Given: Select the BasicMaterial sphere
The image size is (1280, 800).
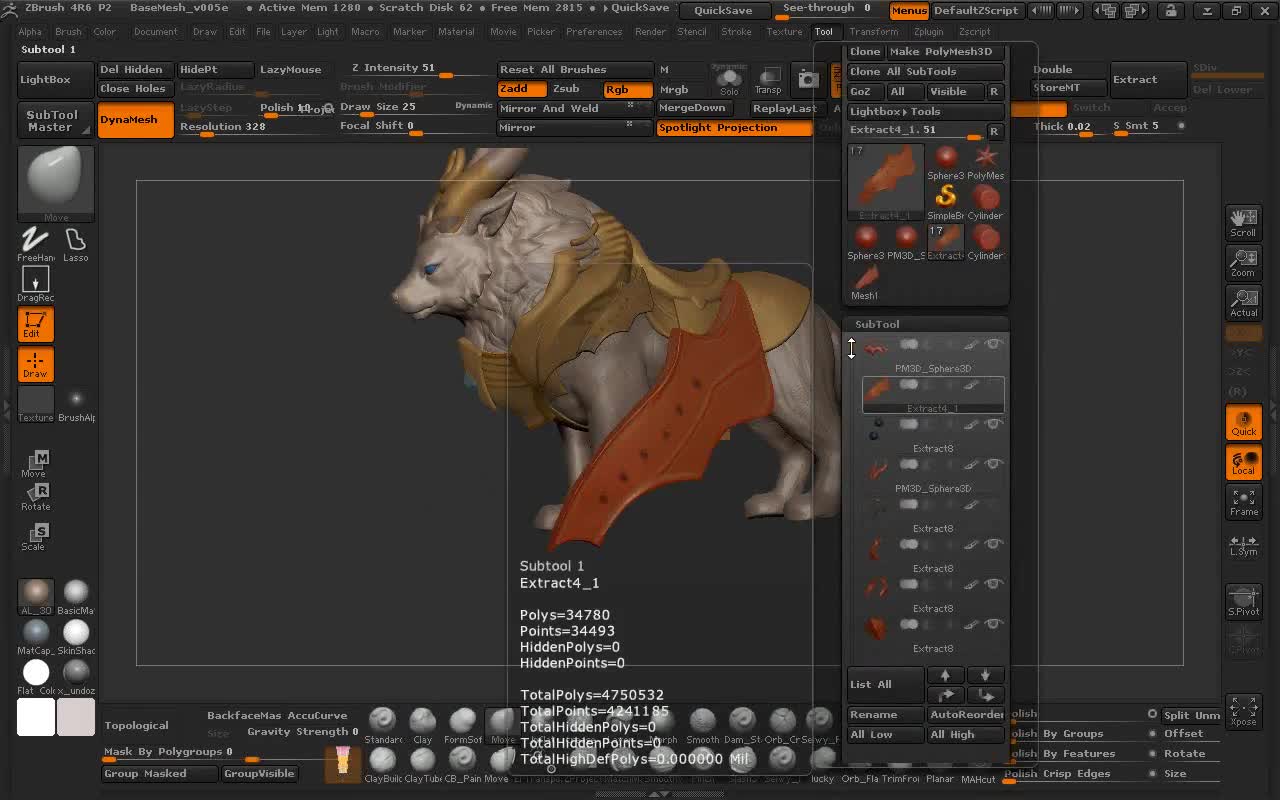Looking at the screenshot, I should point(76,596).
